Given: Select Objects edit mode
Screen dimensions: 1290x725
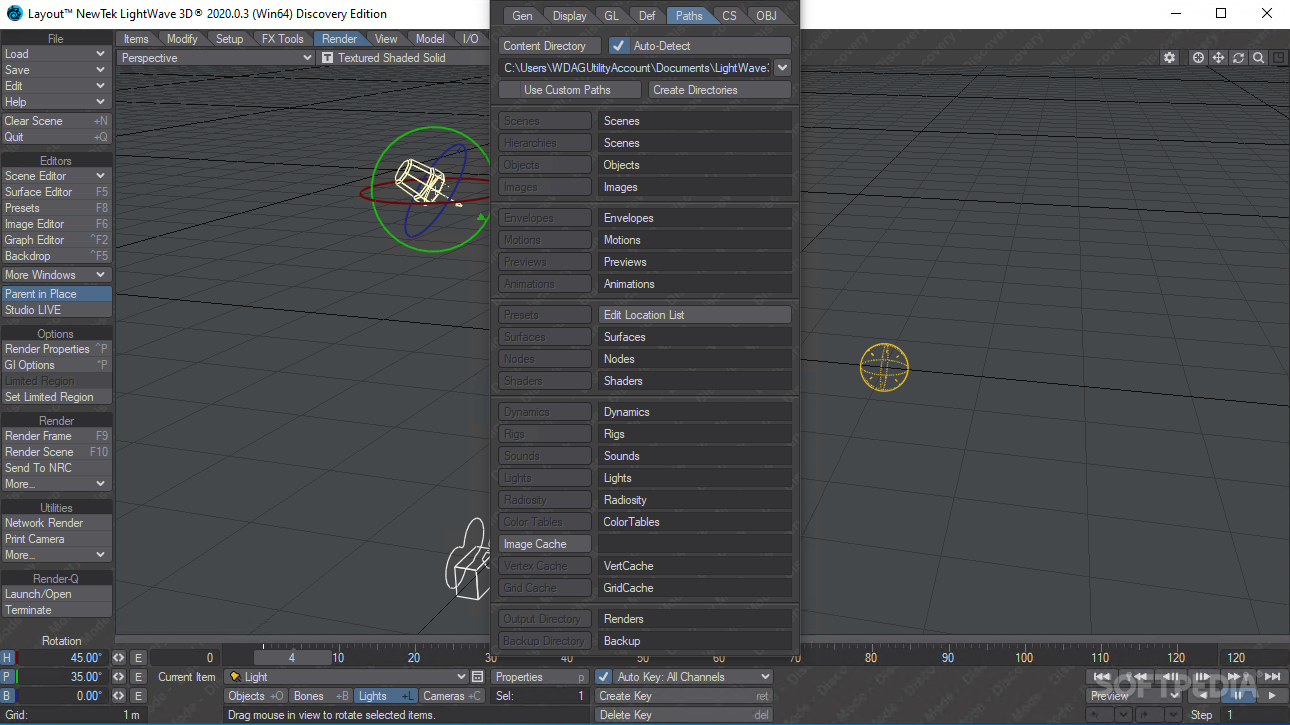Looking at the screenshot, I should tap(256, 696).
